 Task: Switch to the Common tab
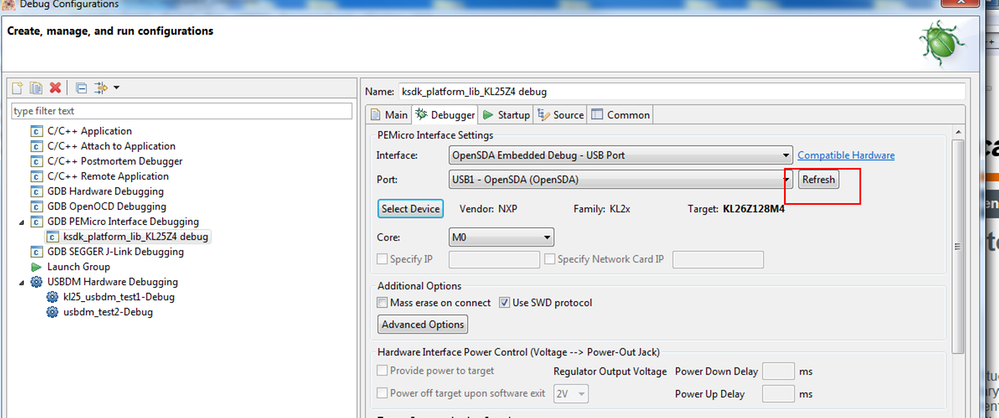(x=621, y=115)
